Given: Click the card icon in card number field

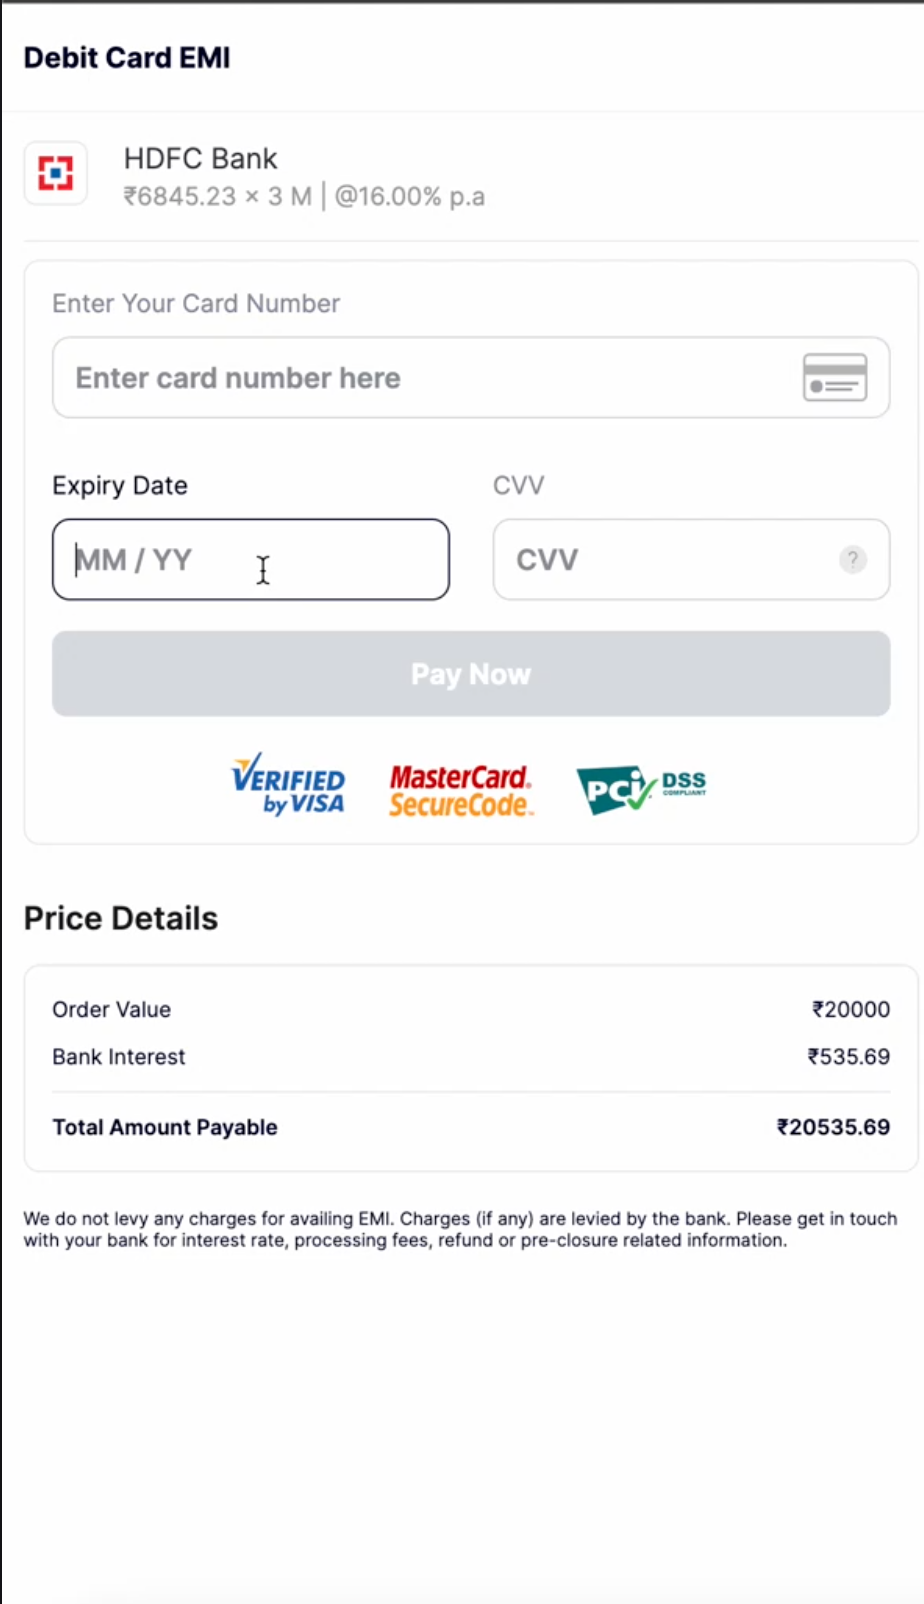Looking at the screenshot, I should coord(835,377).
